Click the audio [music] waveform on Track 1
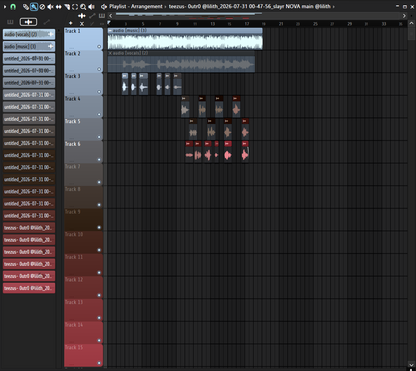The width and height of the screenshot is (416, 371). [x=185, y=42]
